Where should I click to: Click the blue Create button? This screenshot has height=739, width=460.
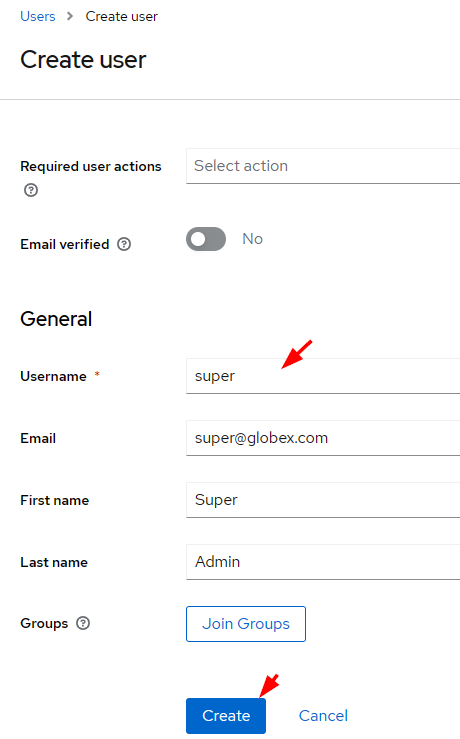[x=226, y=715]
